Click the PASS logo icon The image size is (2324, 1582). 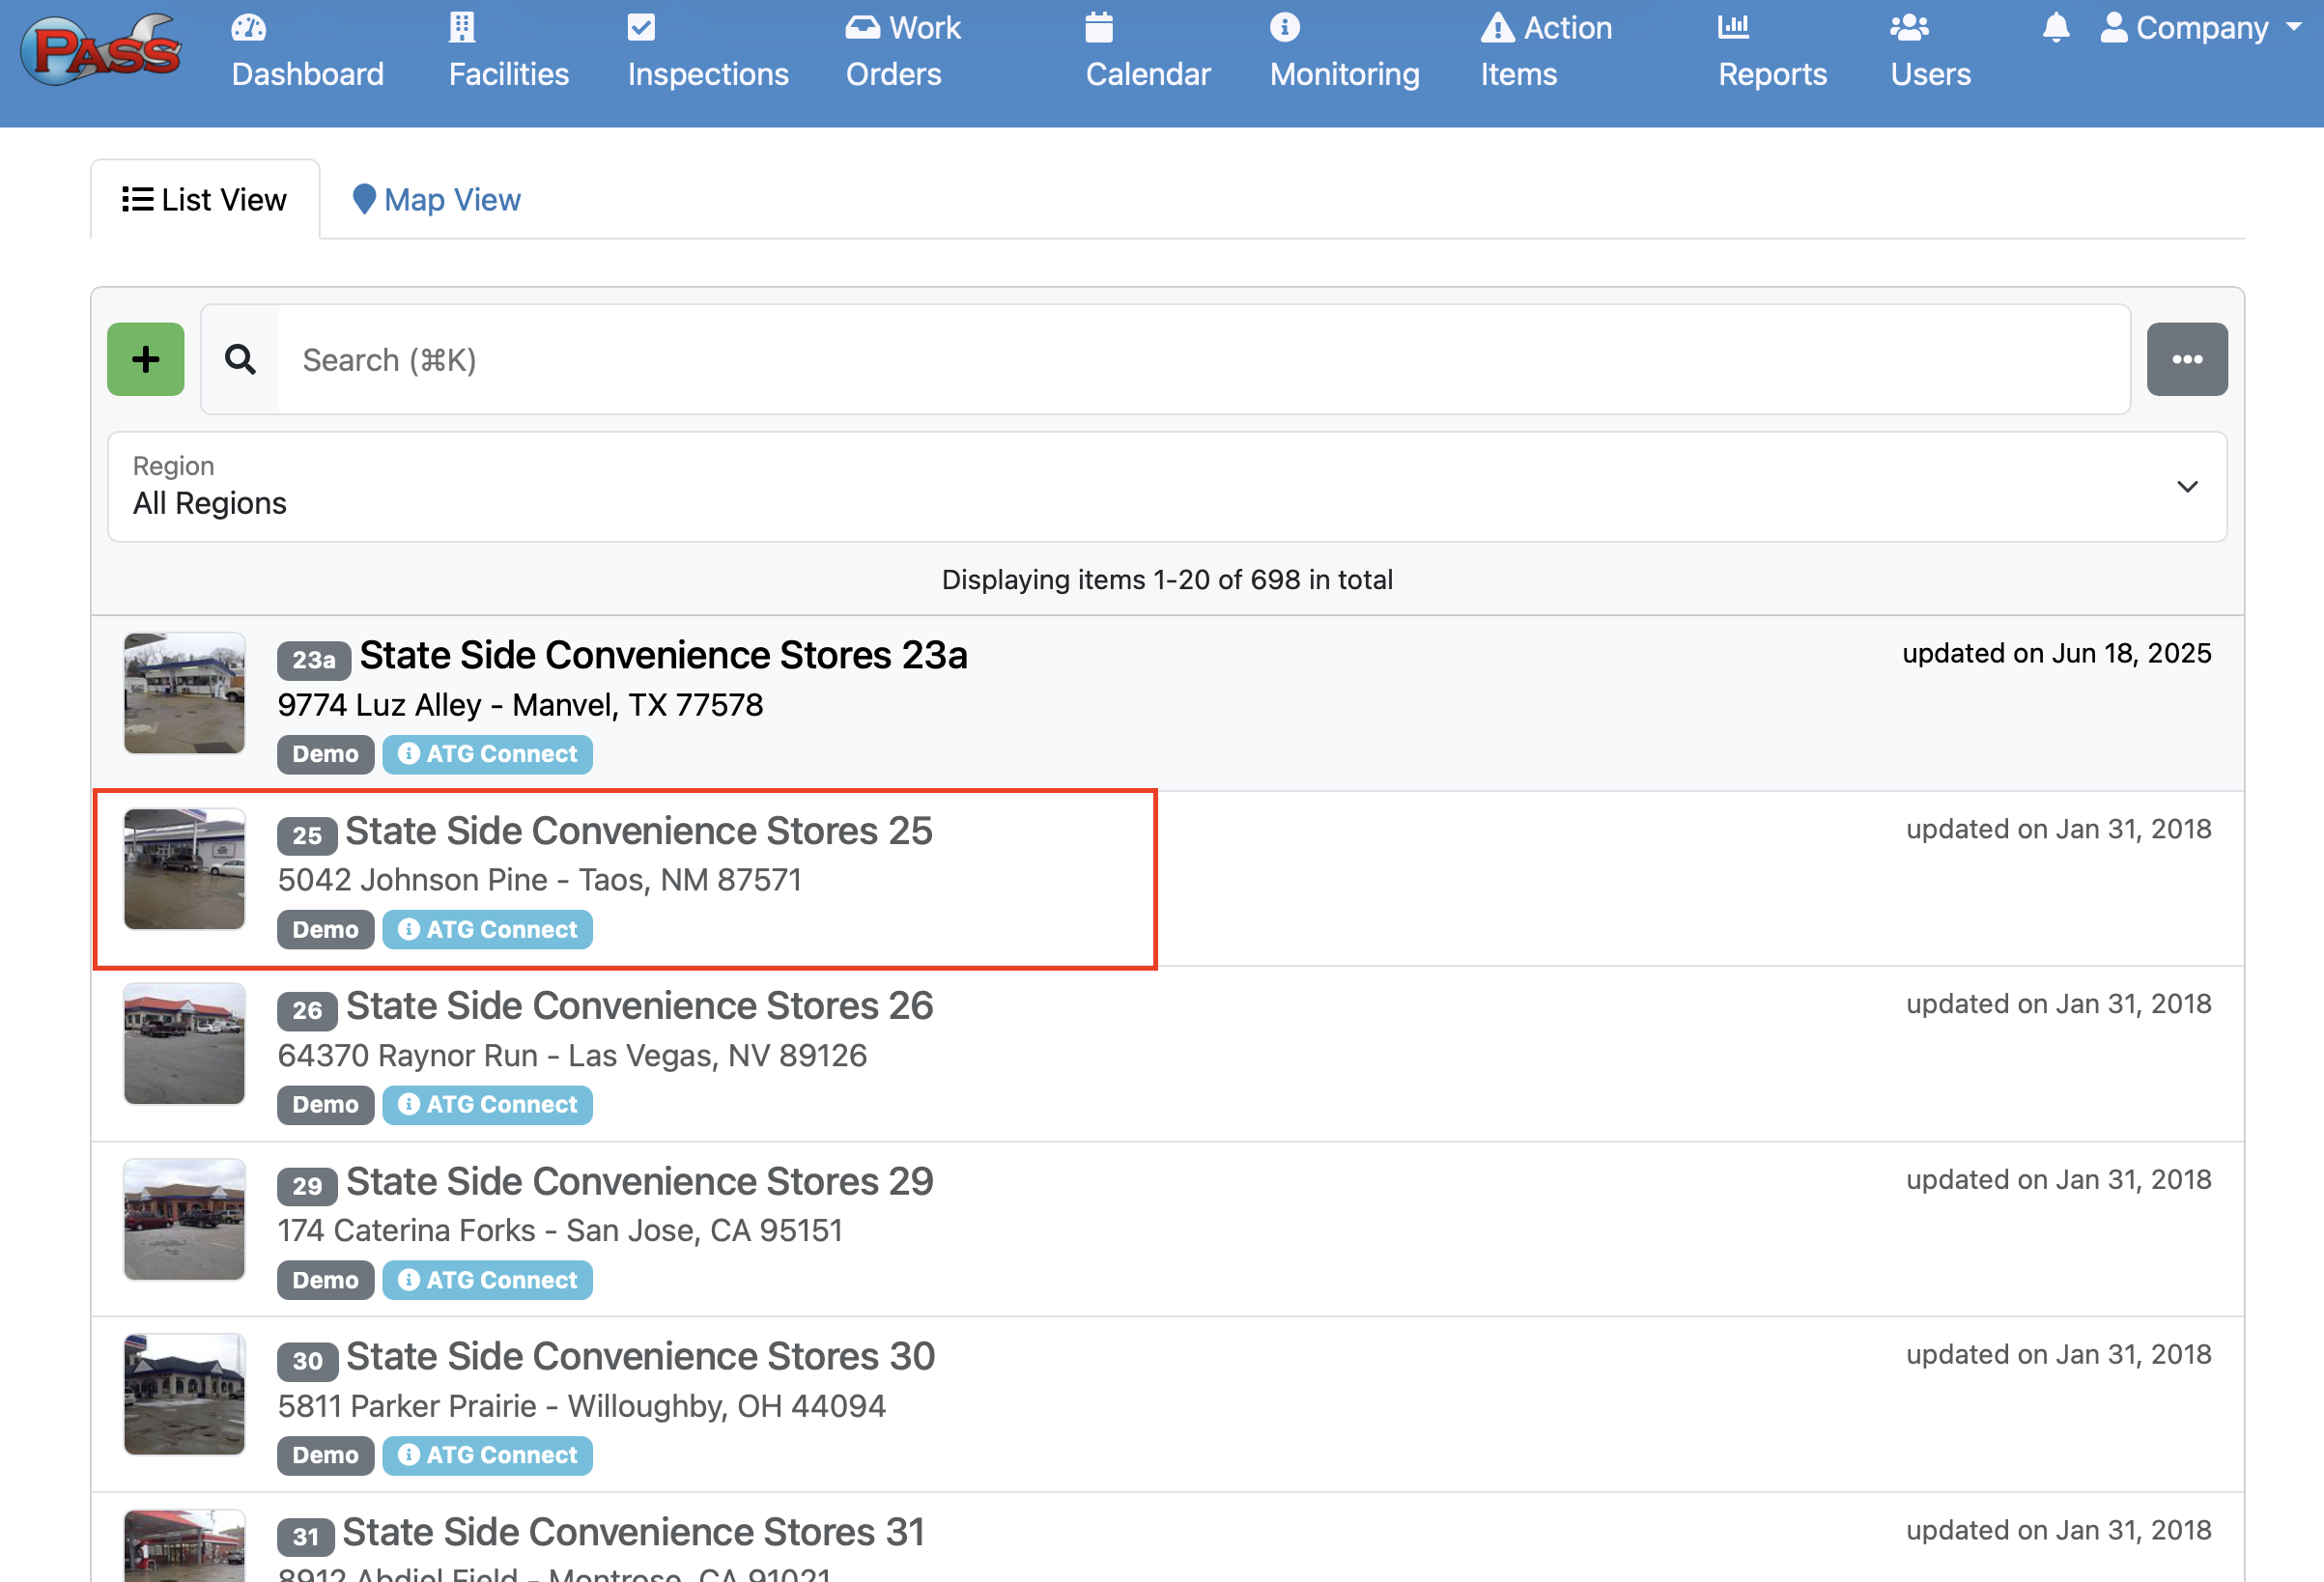(104, 50)
